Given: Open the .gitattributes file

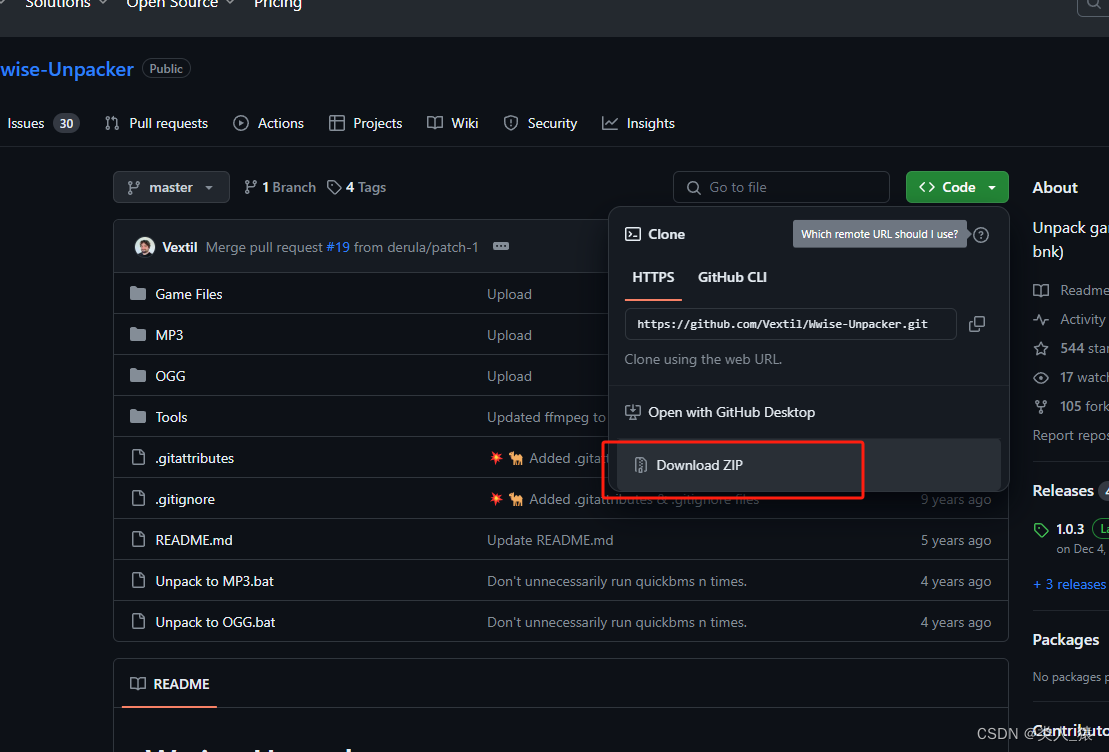Looking at the screenshot, I should [x=194, y=458].
